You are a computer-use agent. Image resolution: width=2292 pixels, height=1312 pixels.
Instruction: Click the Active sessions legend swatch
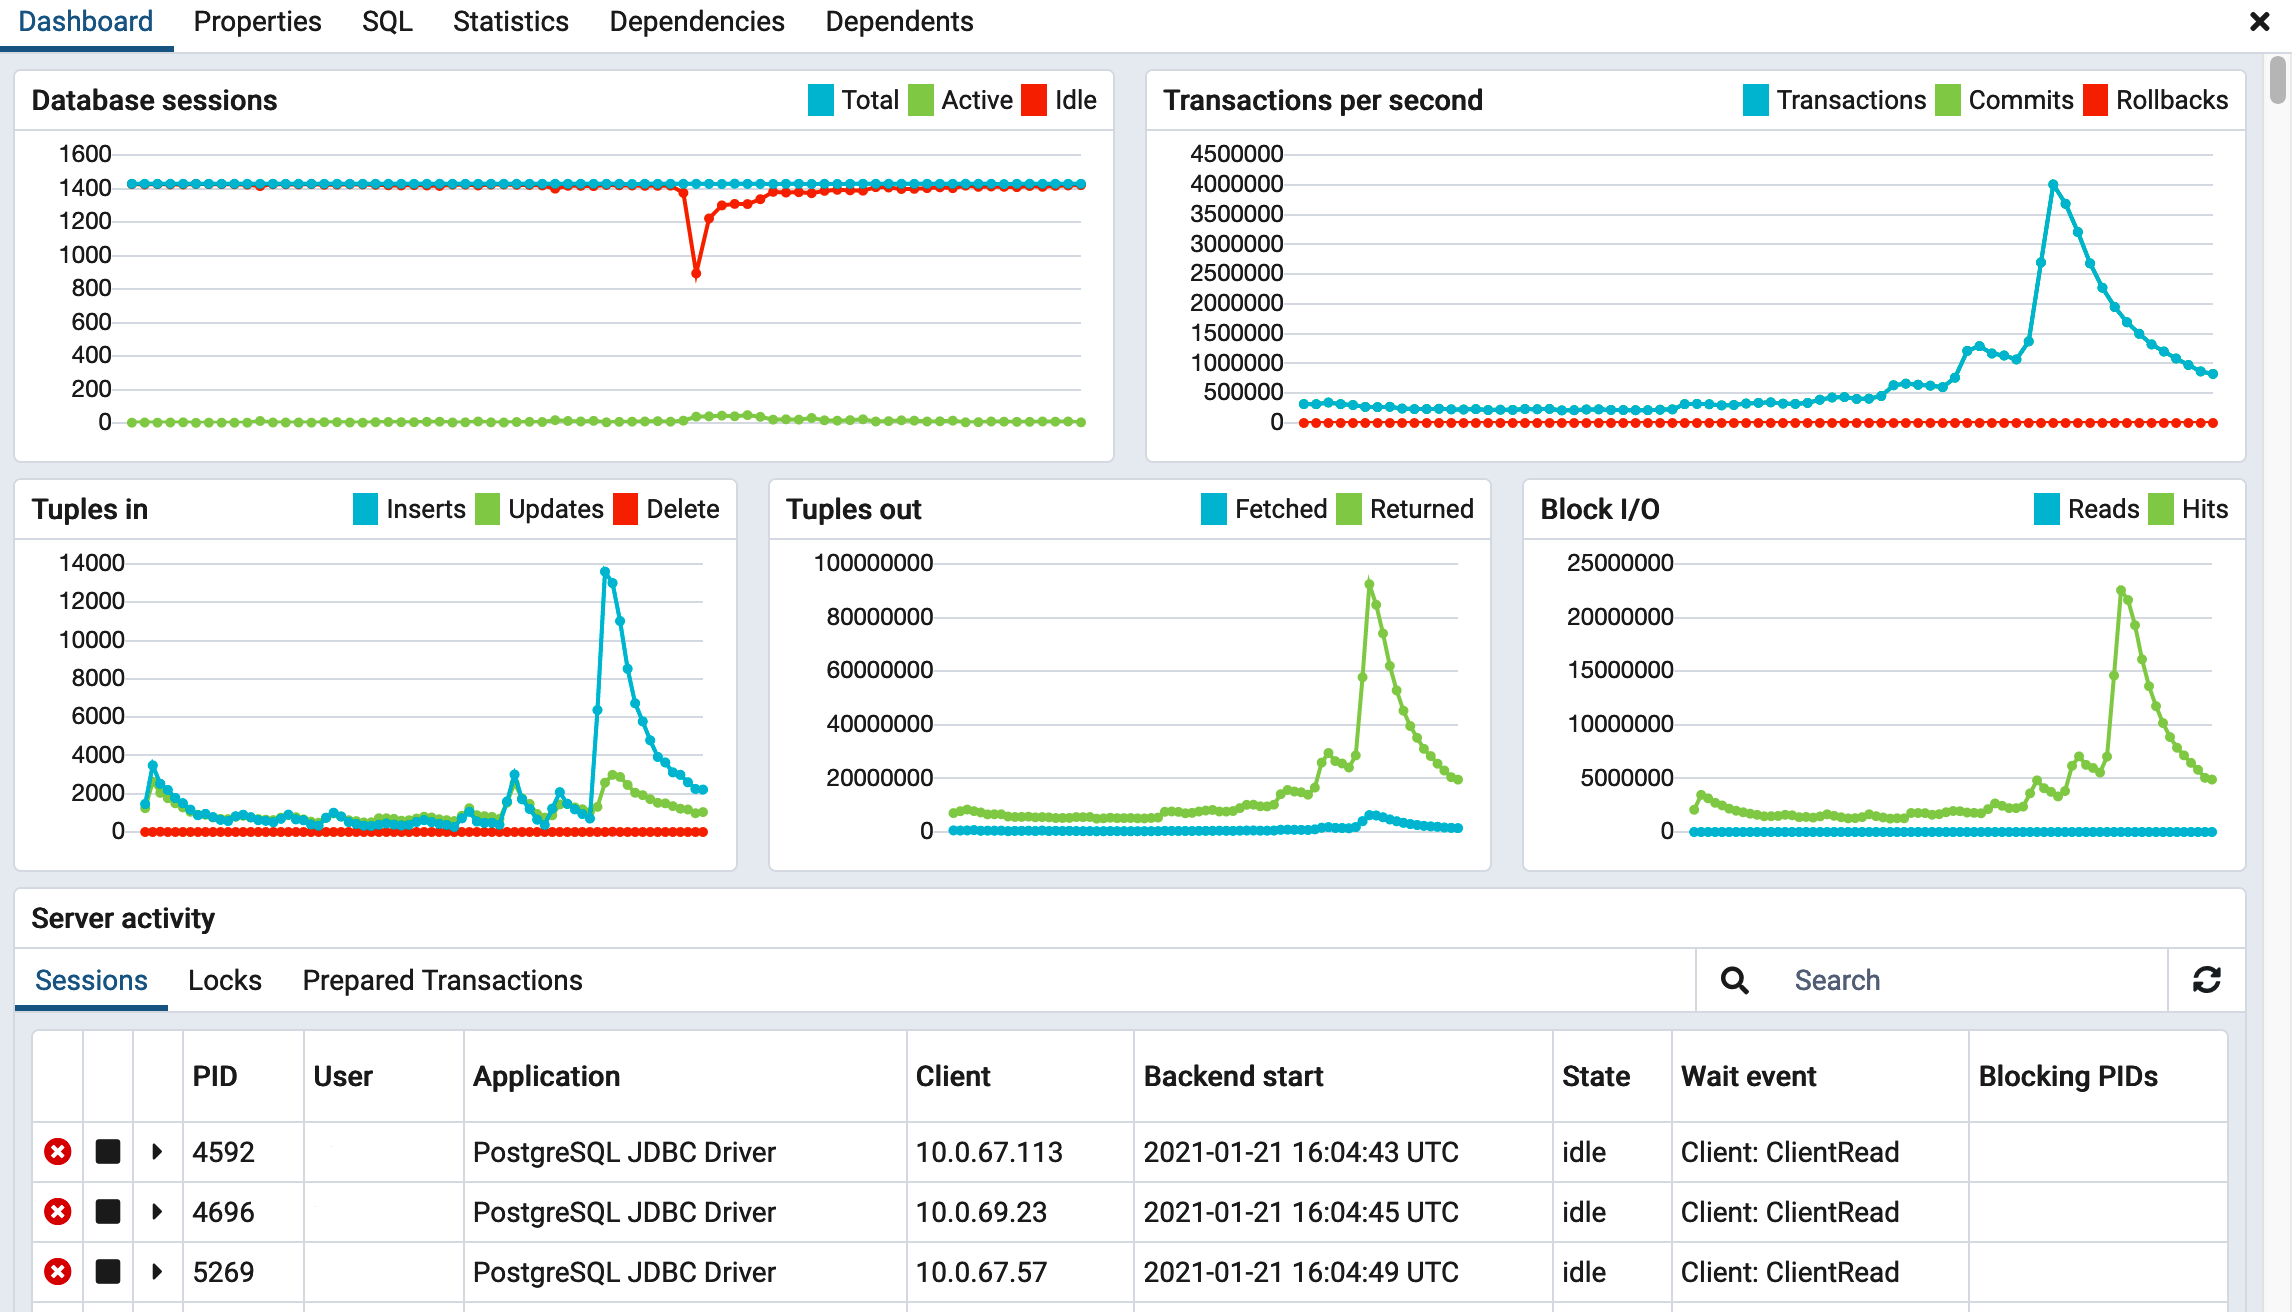coord(921,100)
